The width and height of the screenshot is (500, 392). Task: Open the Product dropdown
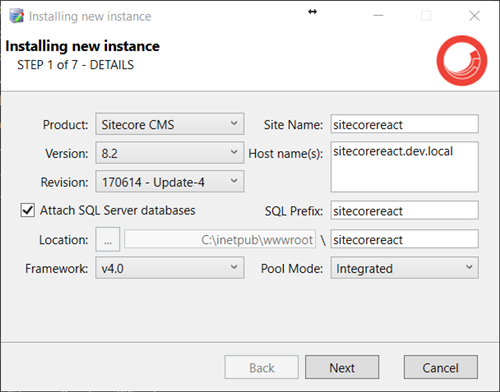[x=170, y=124]
